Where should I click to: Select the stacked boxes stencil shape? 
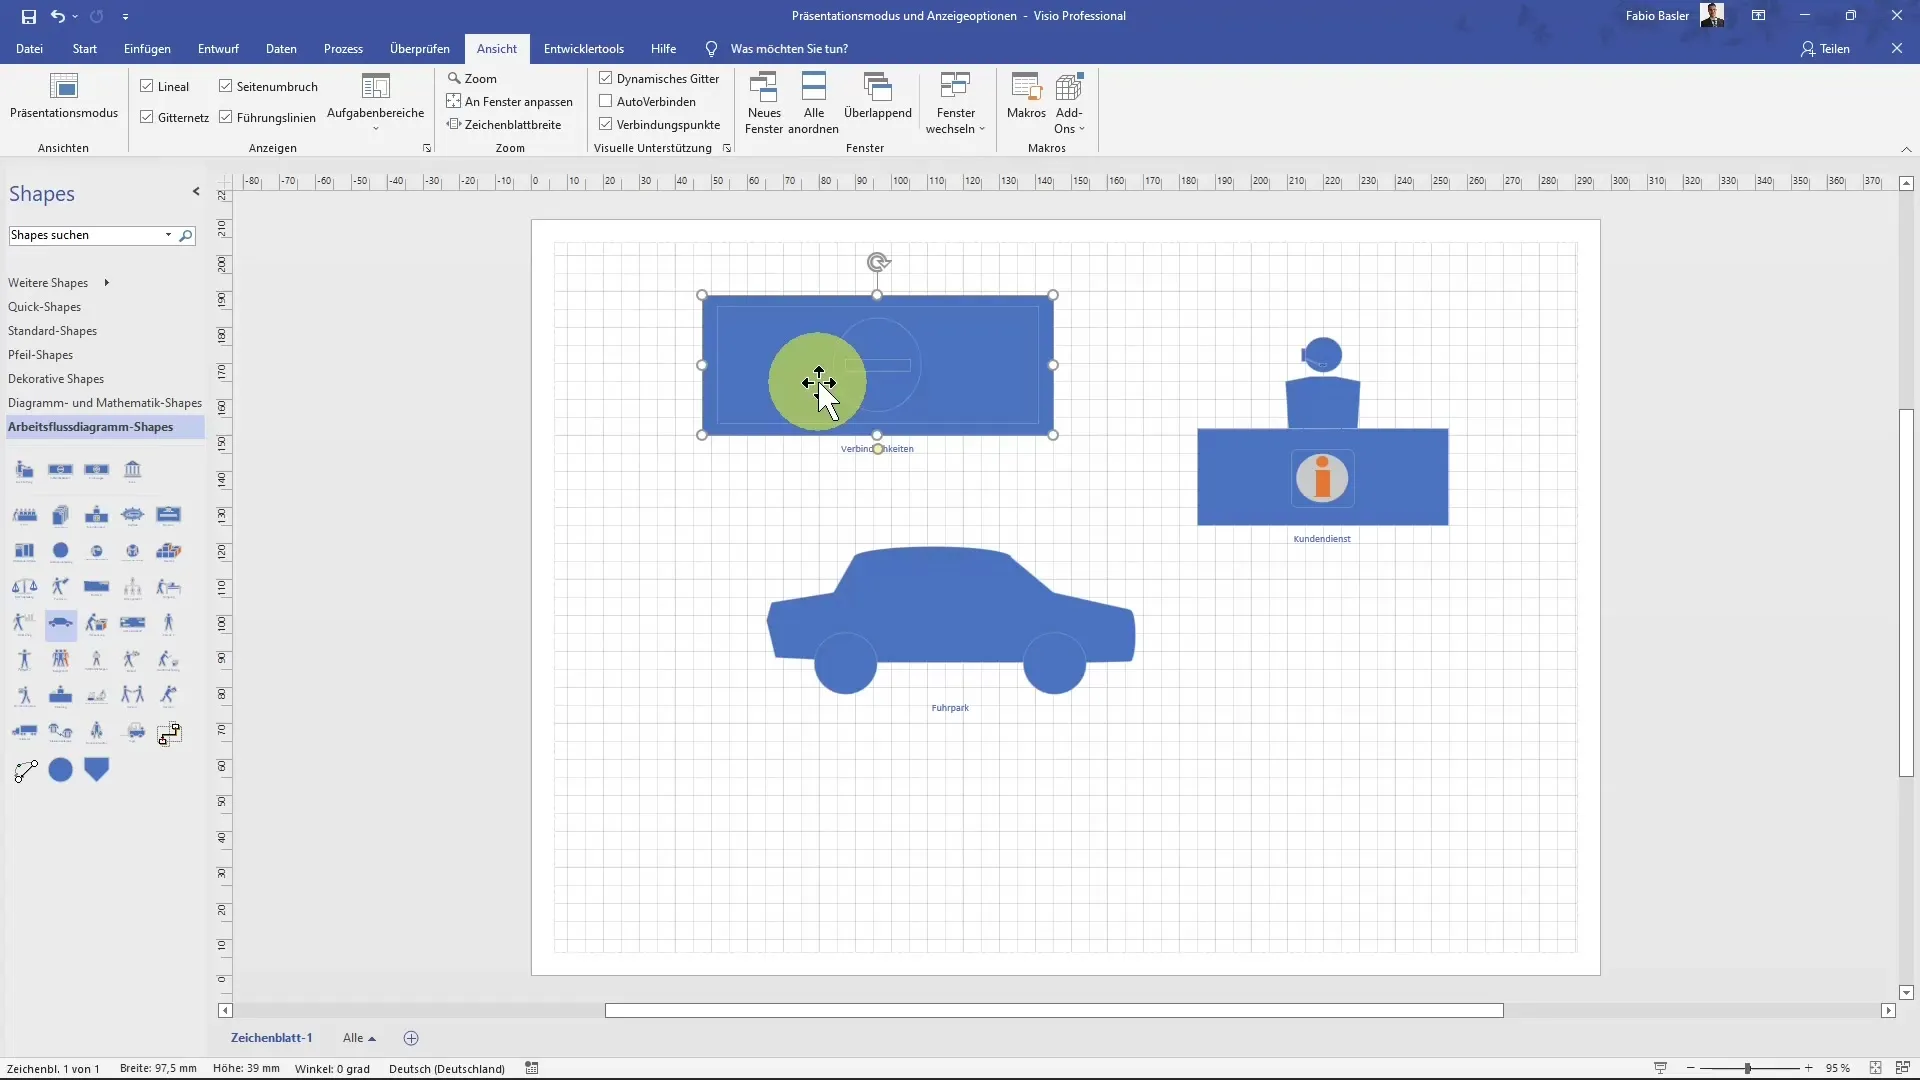pos(169,551)
